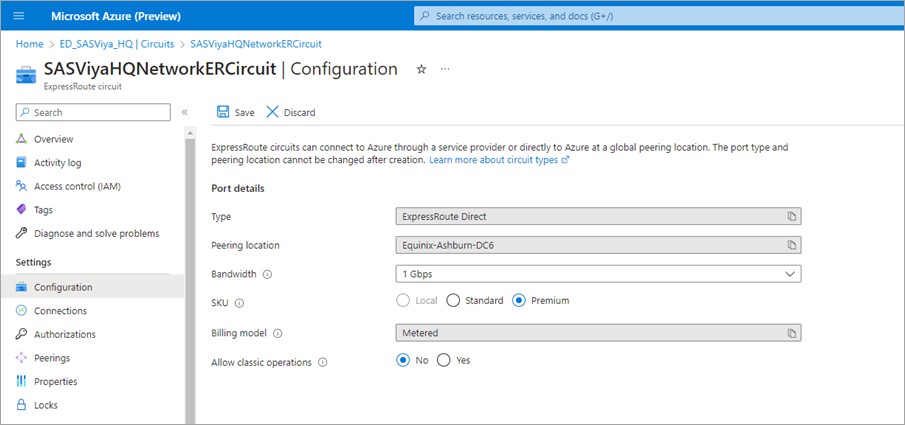The height and width of the screenshot is (425, 905).
Task: Go to Access control (IAM)
Action: coord(76,186)
